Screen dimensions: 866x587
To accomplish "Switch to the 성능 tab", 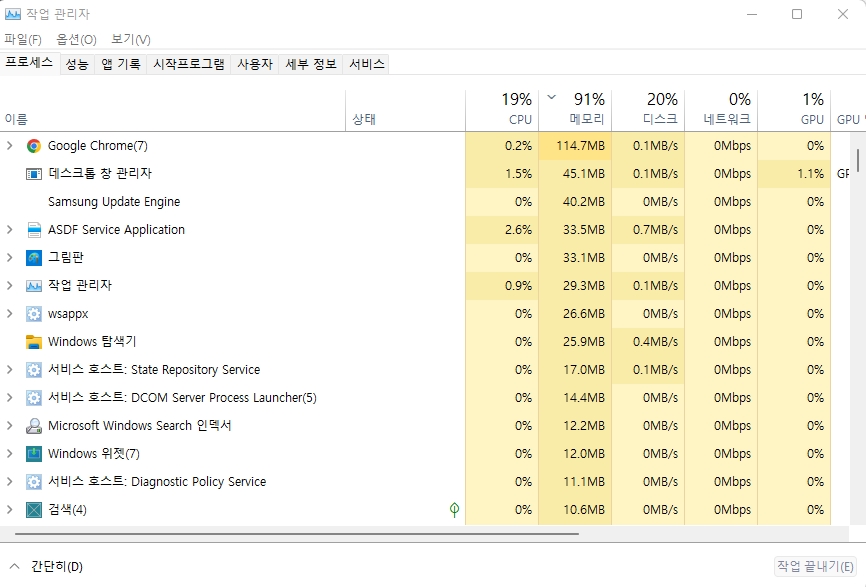I will tap(77, 64).
